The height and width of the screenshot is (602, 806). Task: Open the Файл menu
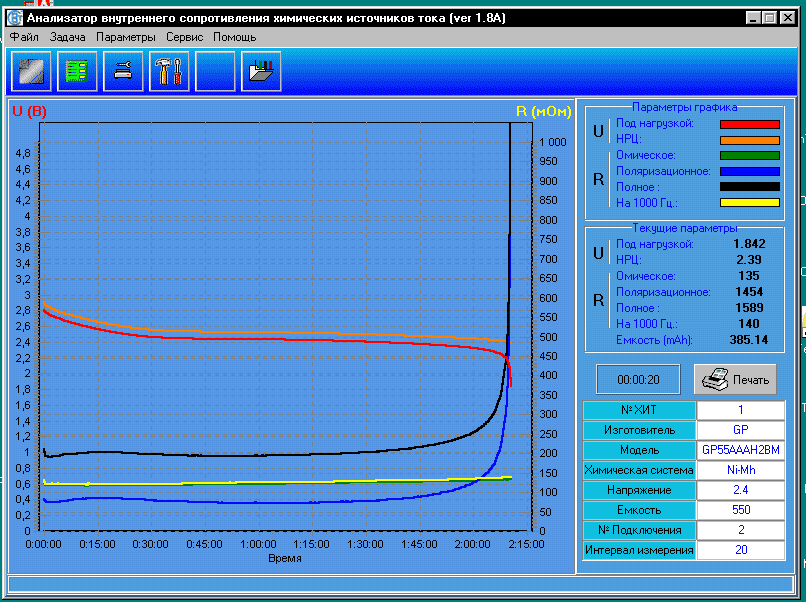(24, 37)
